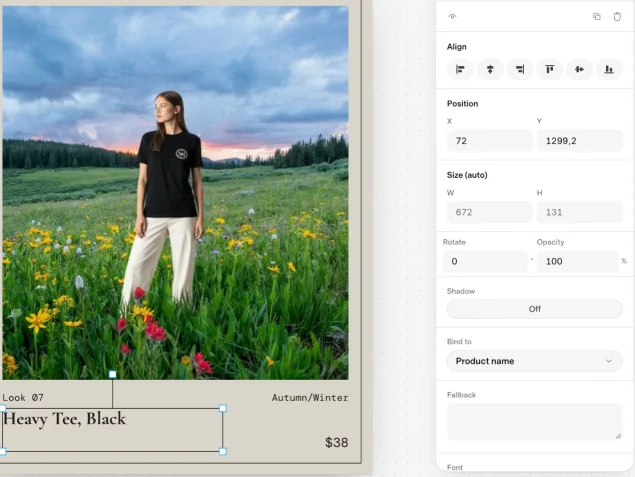635x477 pixels.
Task: Align left edges icon
Action: pos(460,69)
